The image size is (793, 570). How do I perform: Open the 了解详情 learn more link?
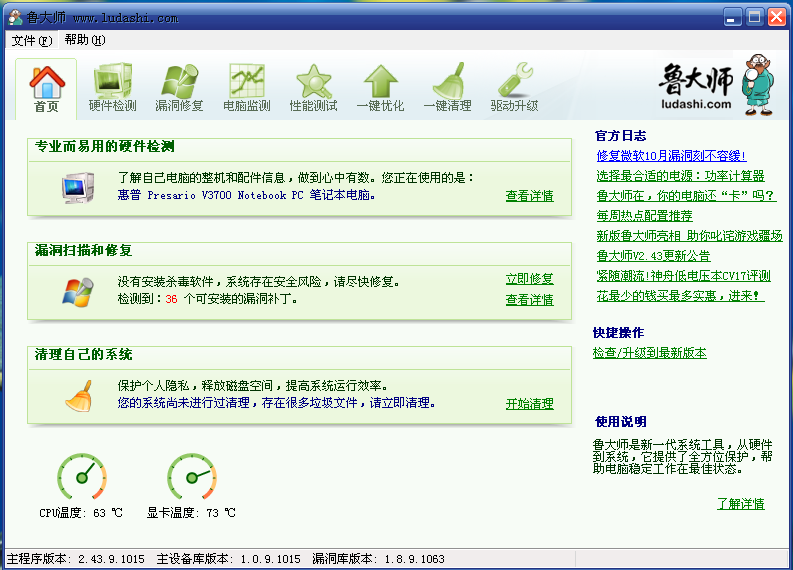[x=740, y=503]
